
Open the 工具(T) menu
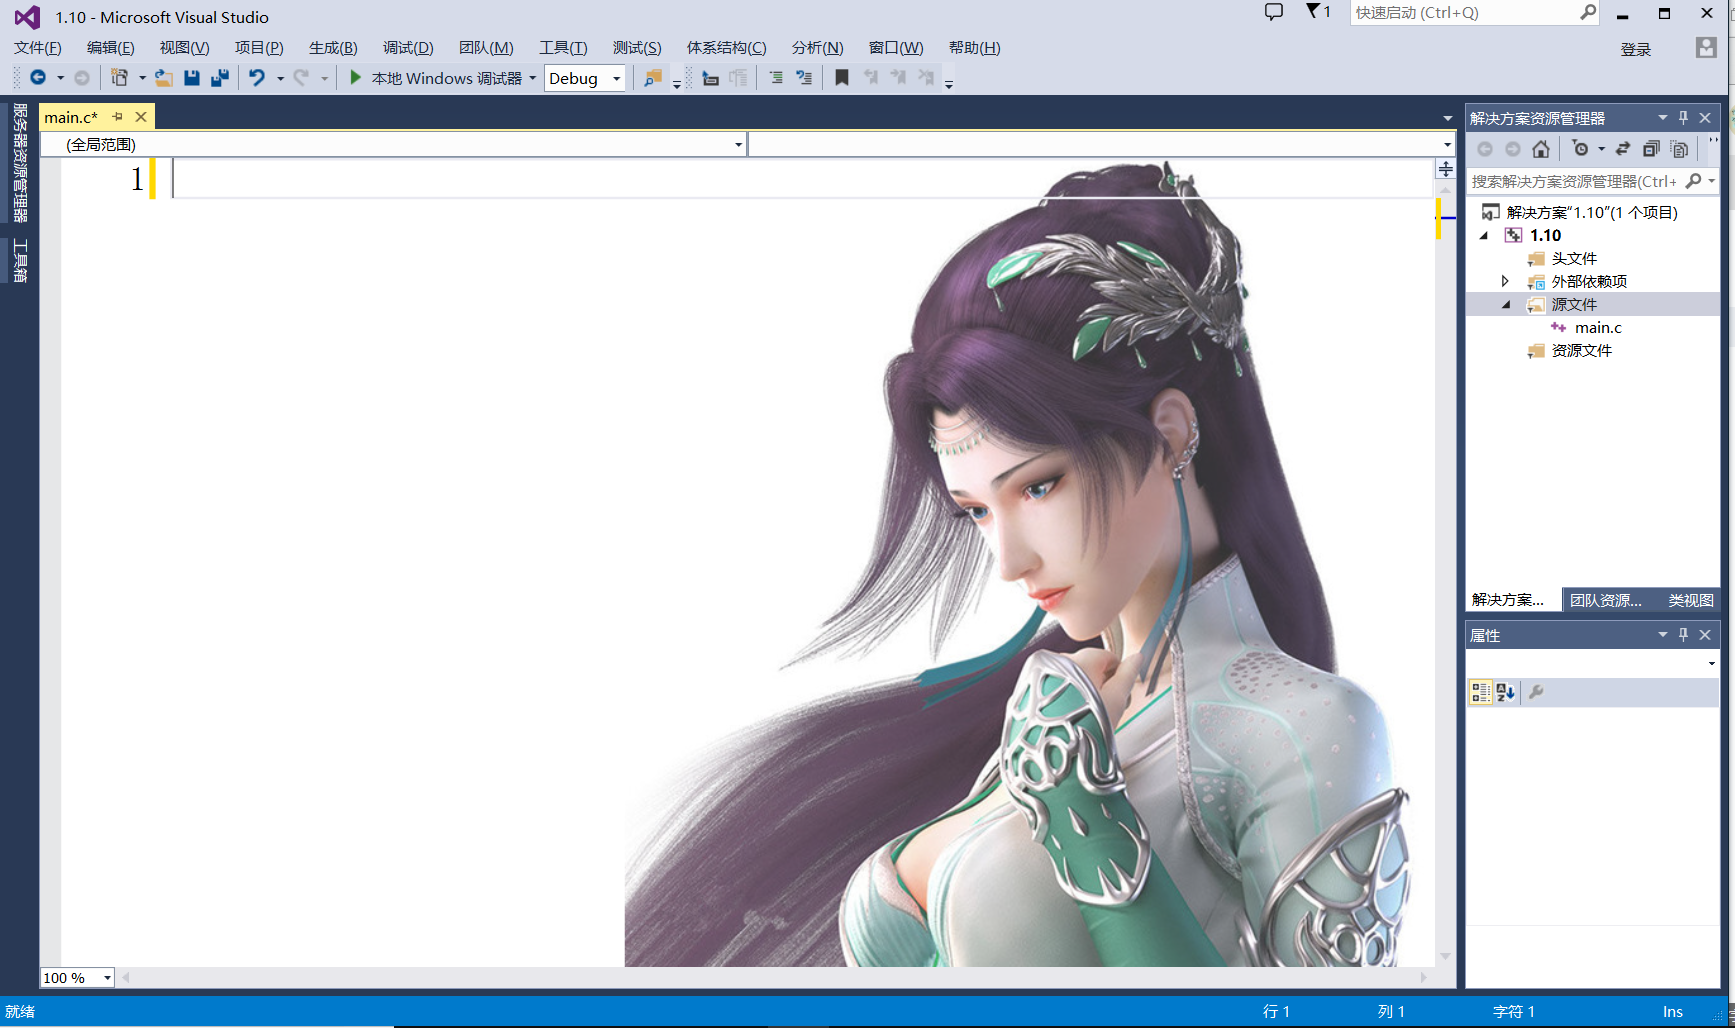pos(563,48)
